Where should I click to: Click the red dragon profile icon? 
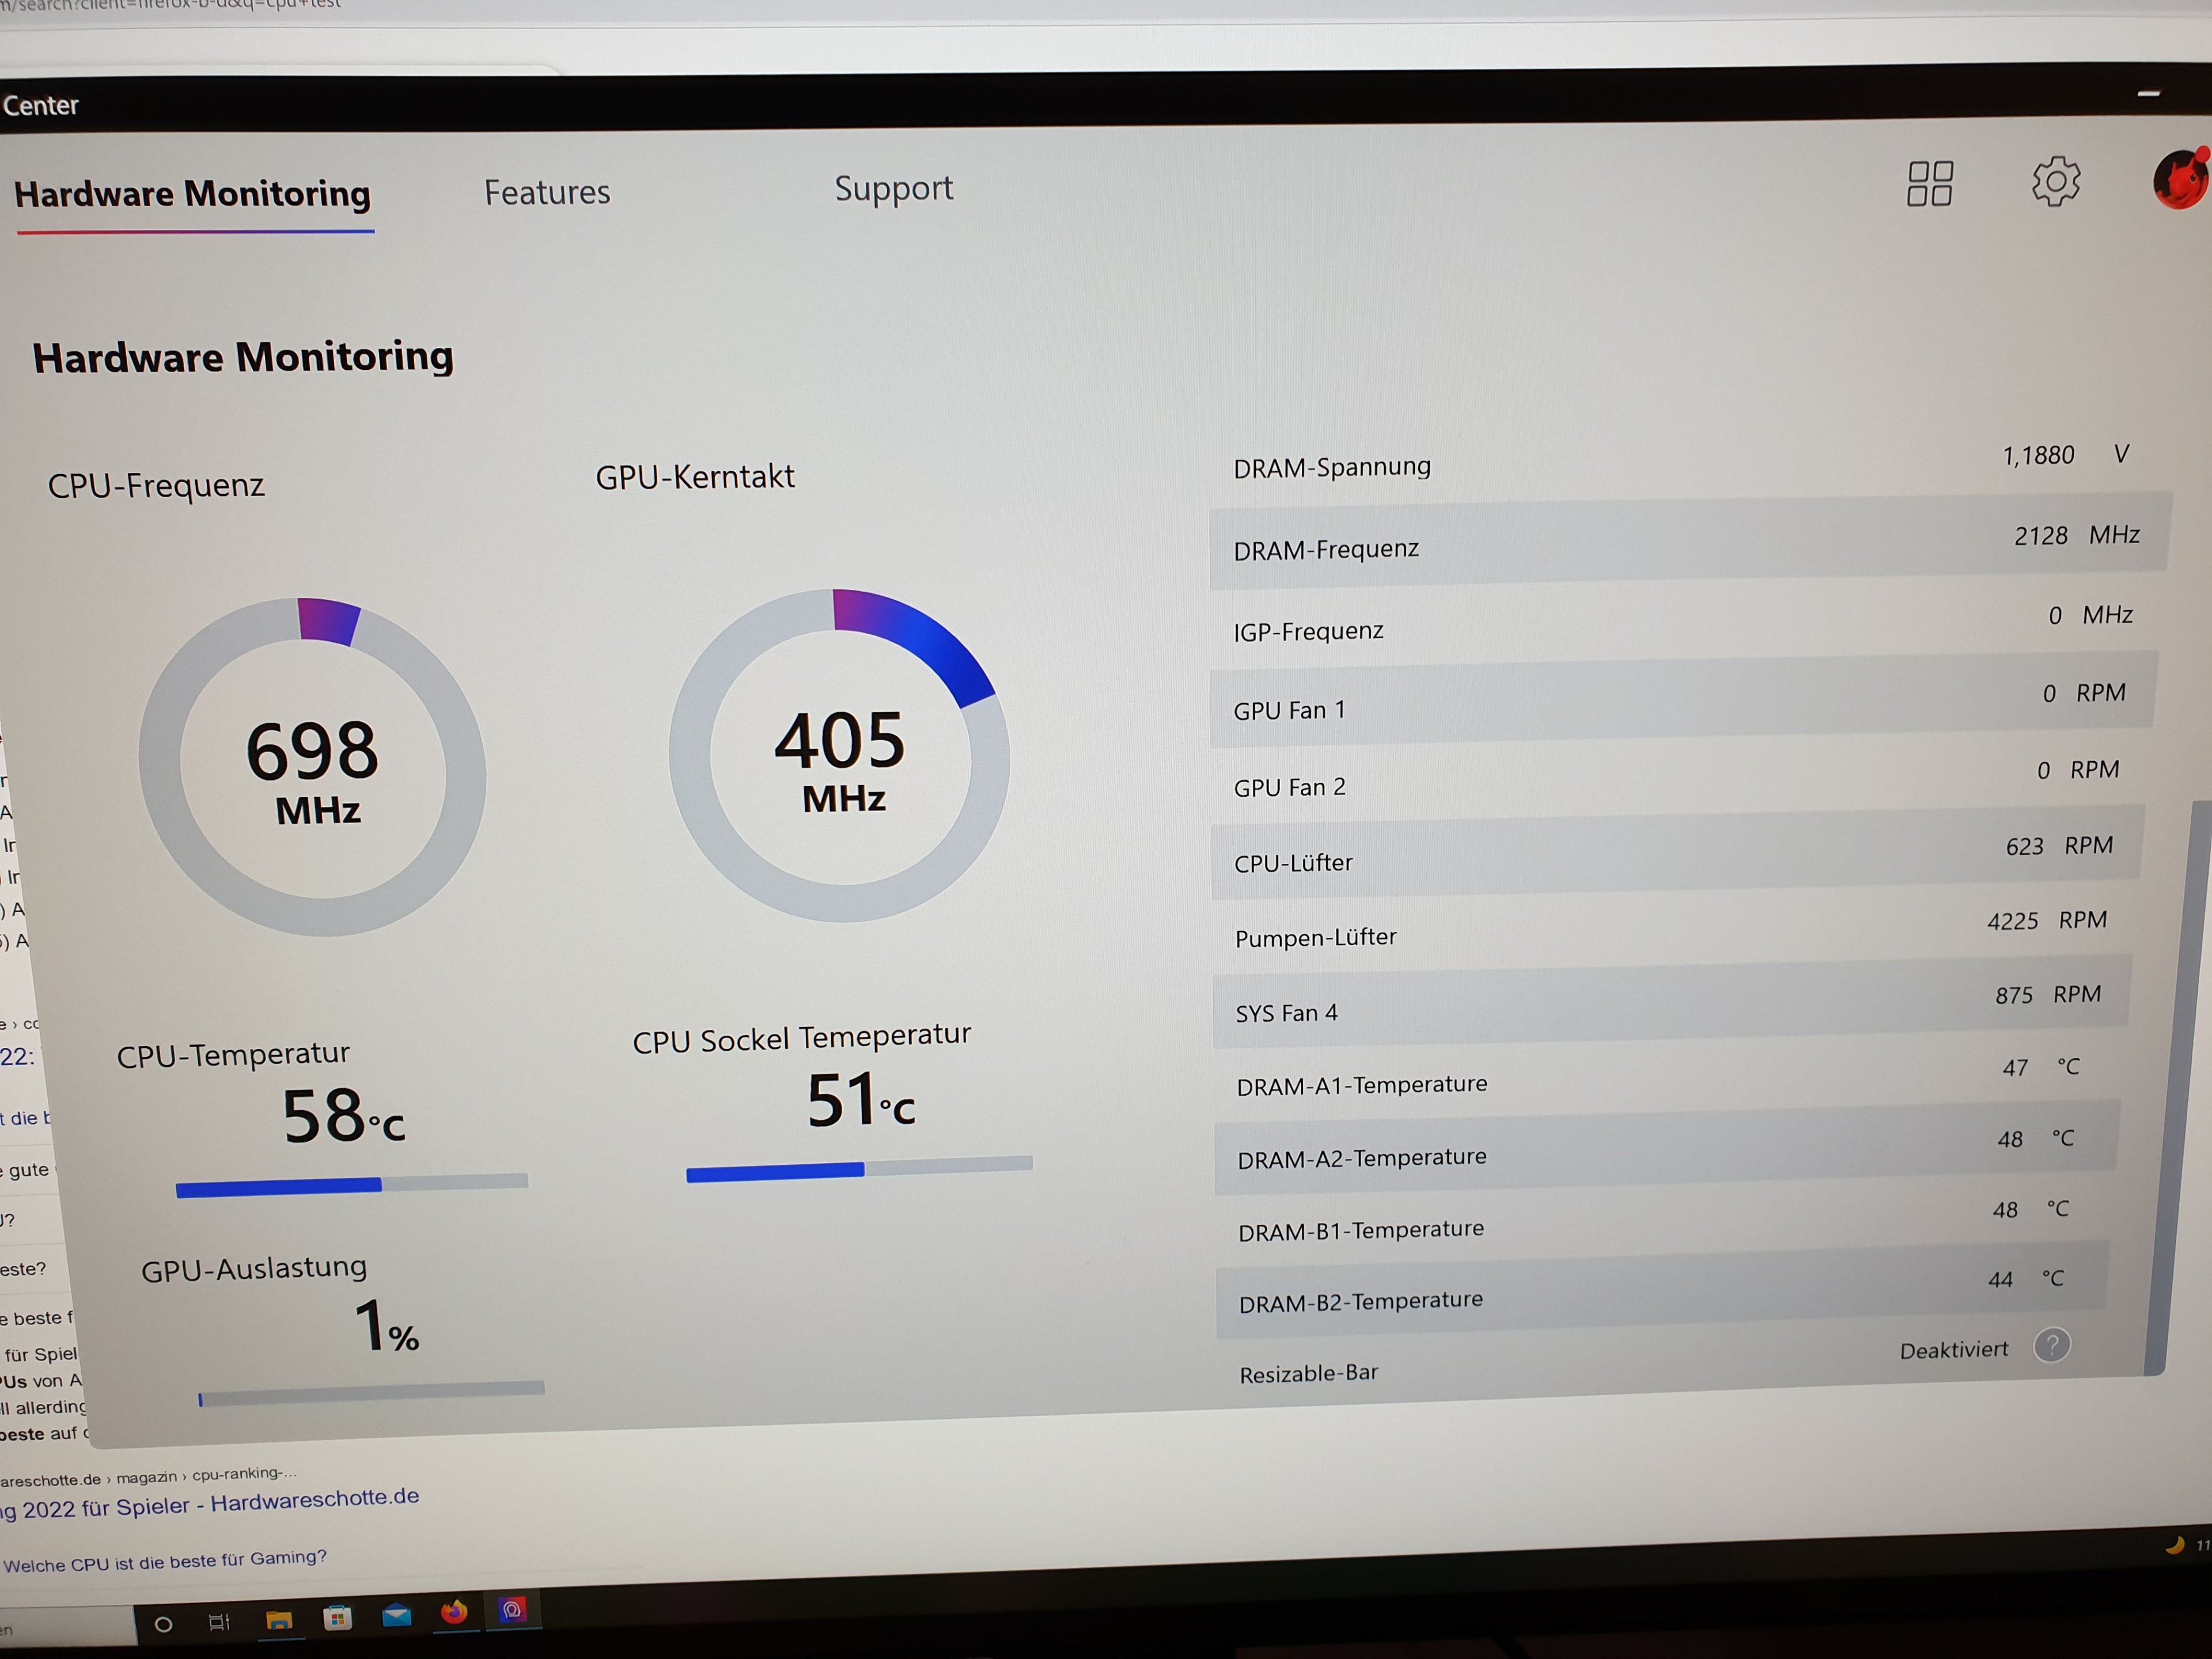tap(2179, 180)
